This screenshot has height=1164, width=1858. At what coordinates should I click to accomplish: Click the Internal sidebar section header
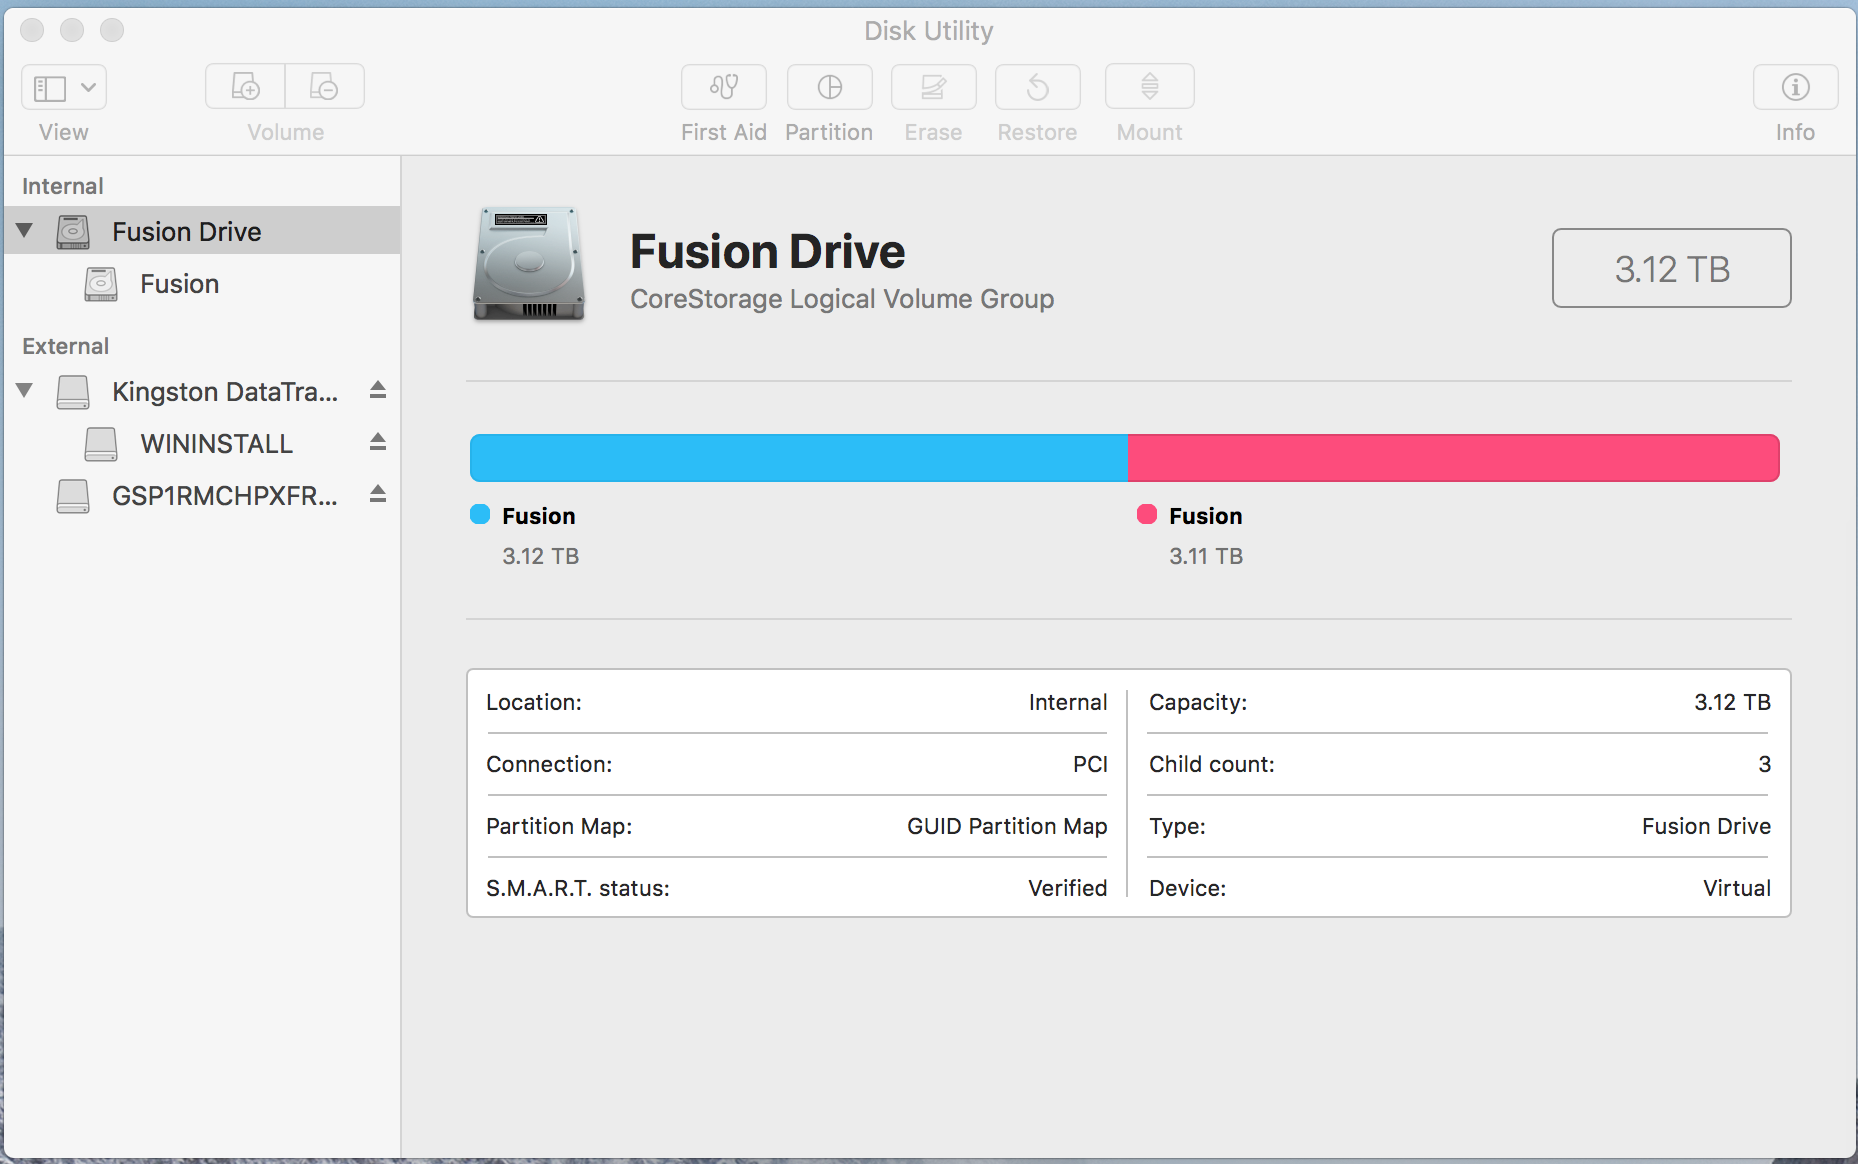[63, 186]
